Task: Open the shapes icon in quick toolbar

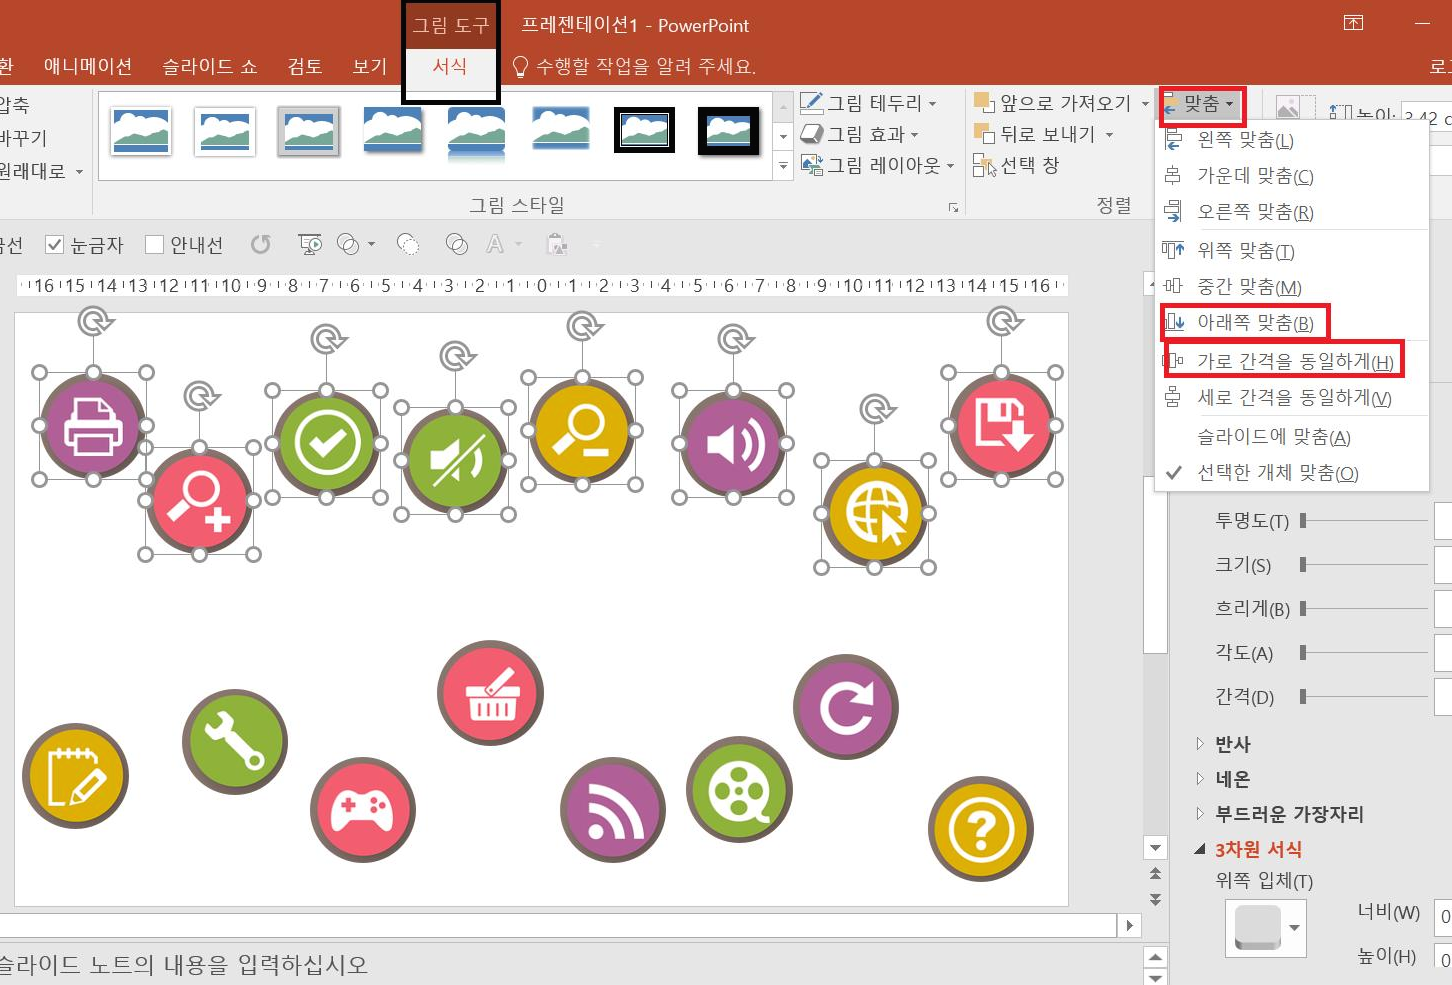Action: pos(348,244)
